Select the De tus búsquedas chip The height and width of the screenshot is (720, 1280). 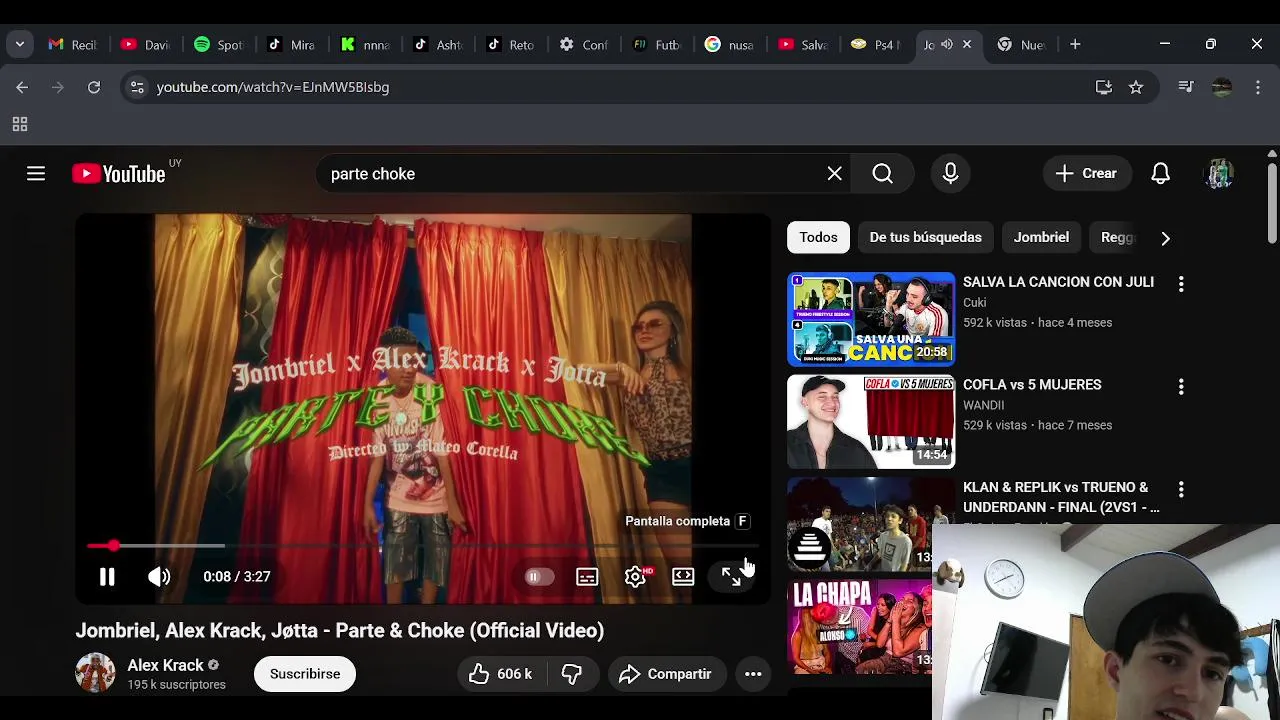click(x=925, y=237)
